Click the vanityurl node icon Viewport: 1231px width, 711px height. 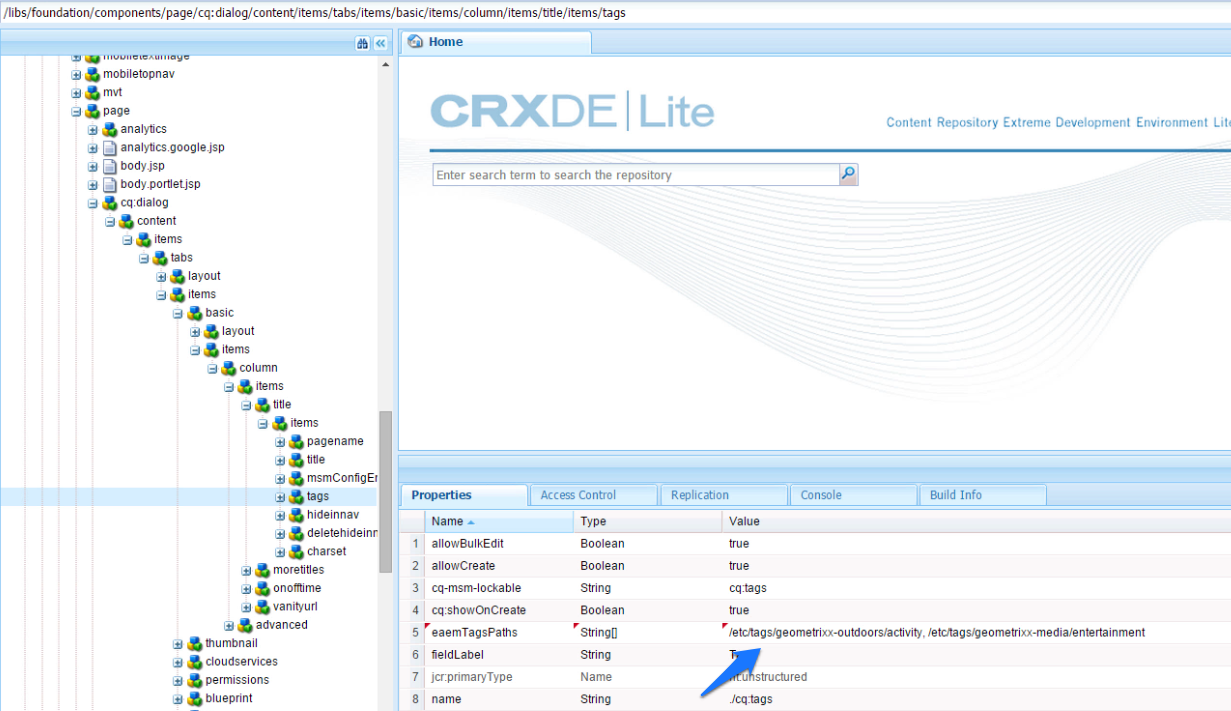262,606
